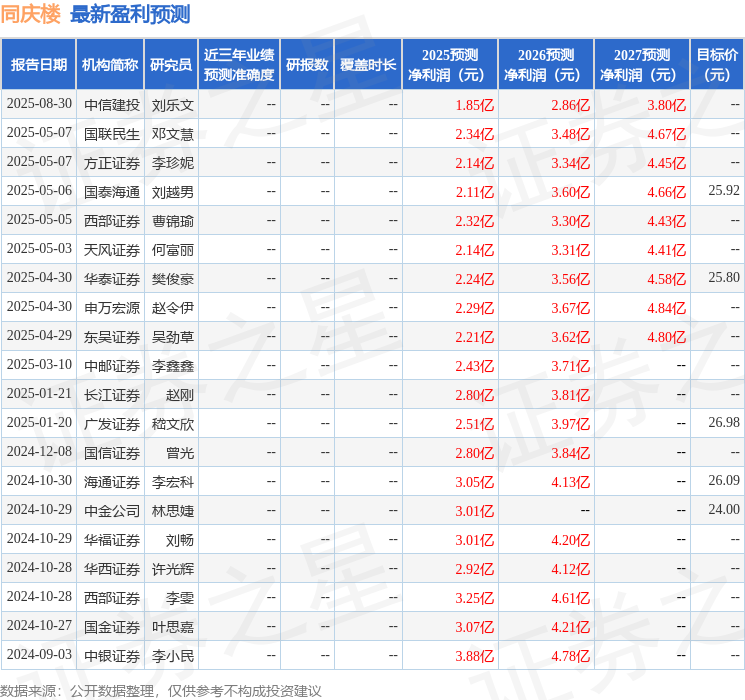
Task: Select analyst 刘乐文
Action: tap(173, 105)
